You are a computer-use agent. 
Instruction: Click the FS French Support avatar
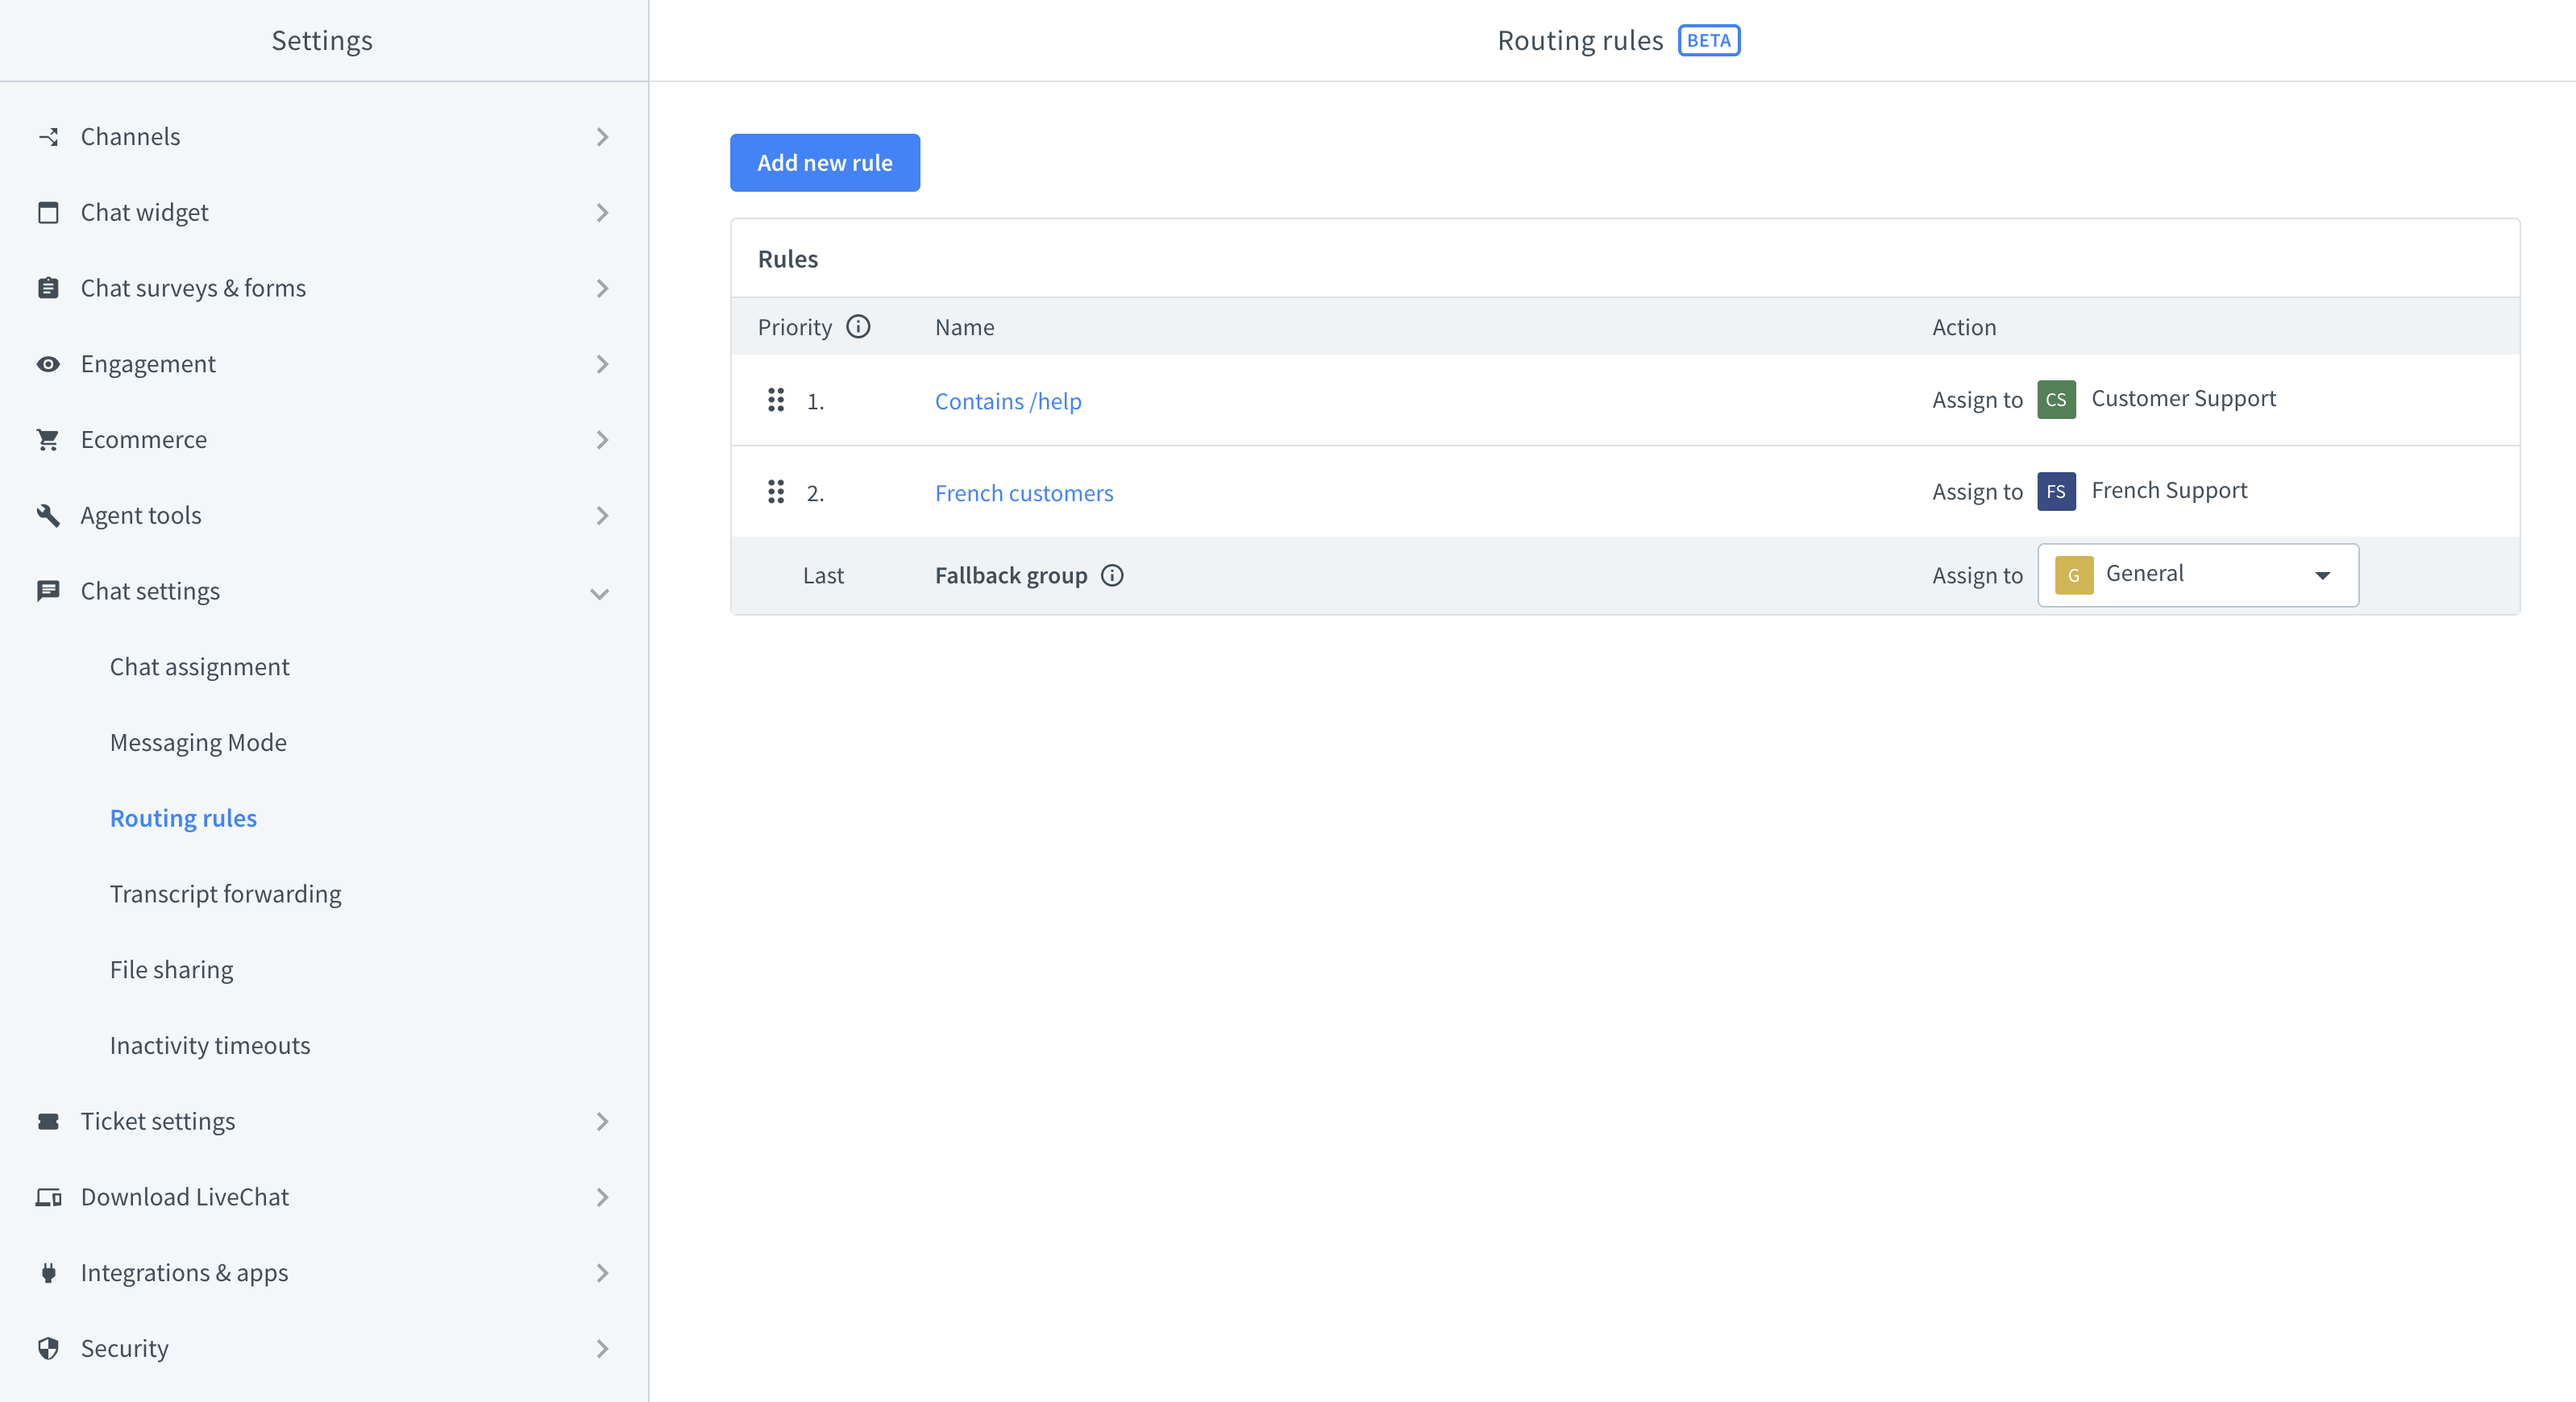pos(2056,492)
